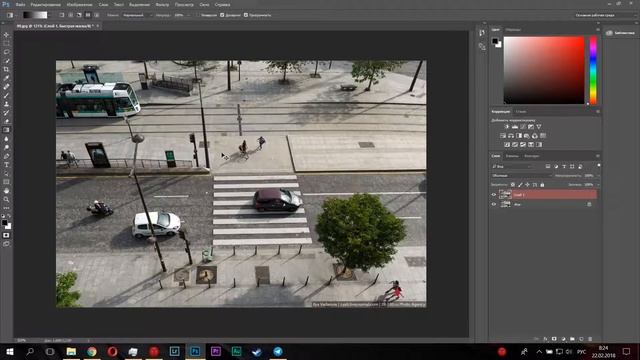
Task: Click the hue spectrum slider
Action: [x=593, y=70]
